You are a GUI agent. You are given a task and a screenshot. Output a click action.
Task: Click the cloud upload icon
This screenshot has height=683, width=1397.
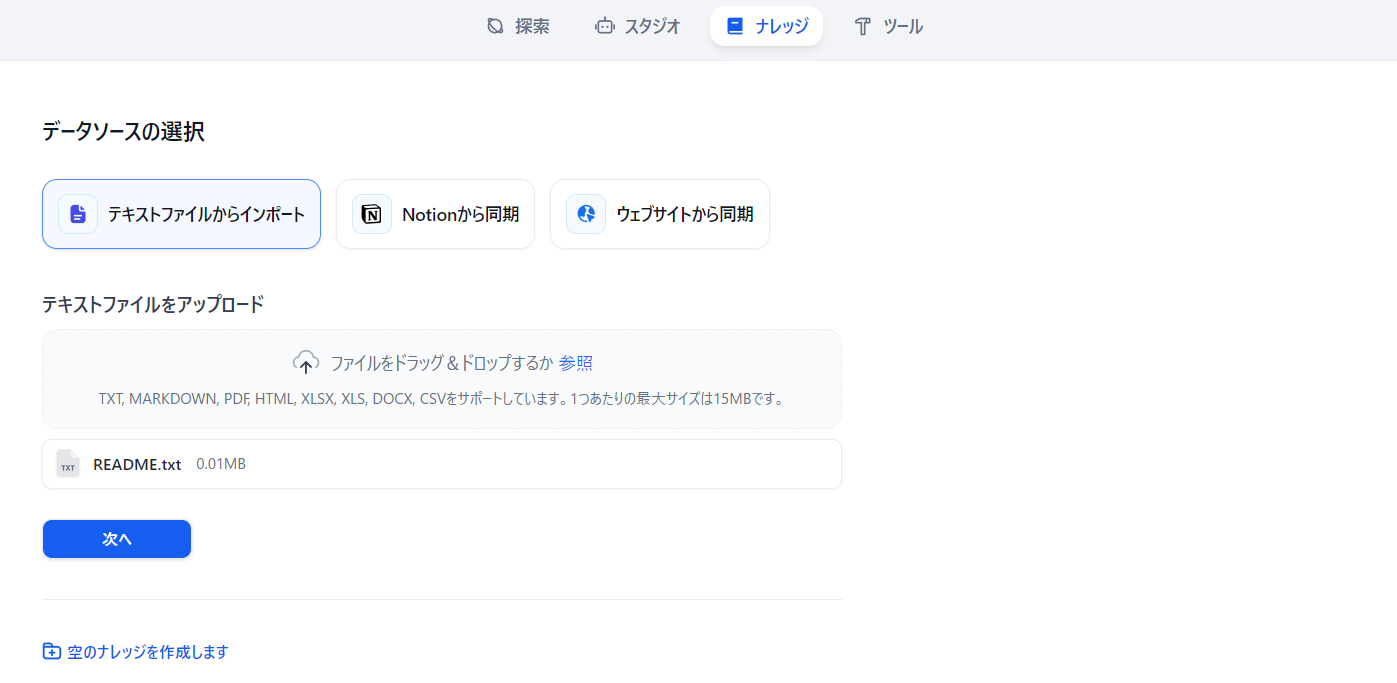(306, 363)
